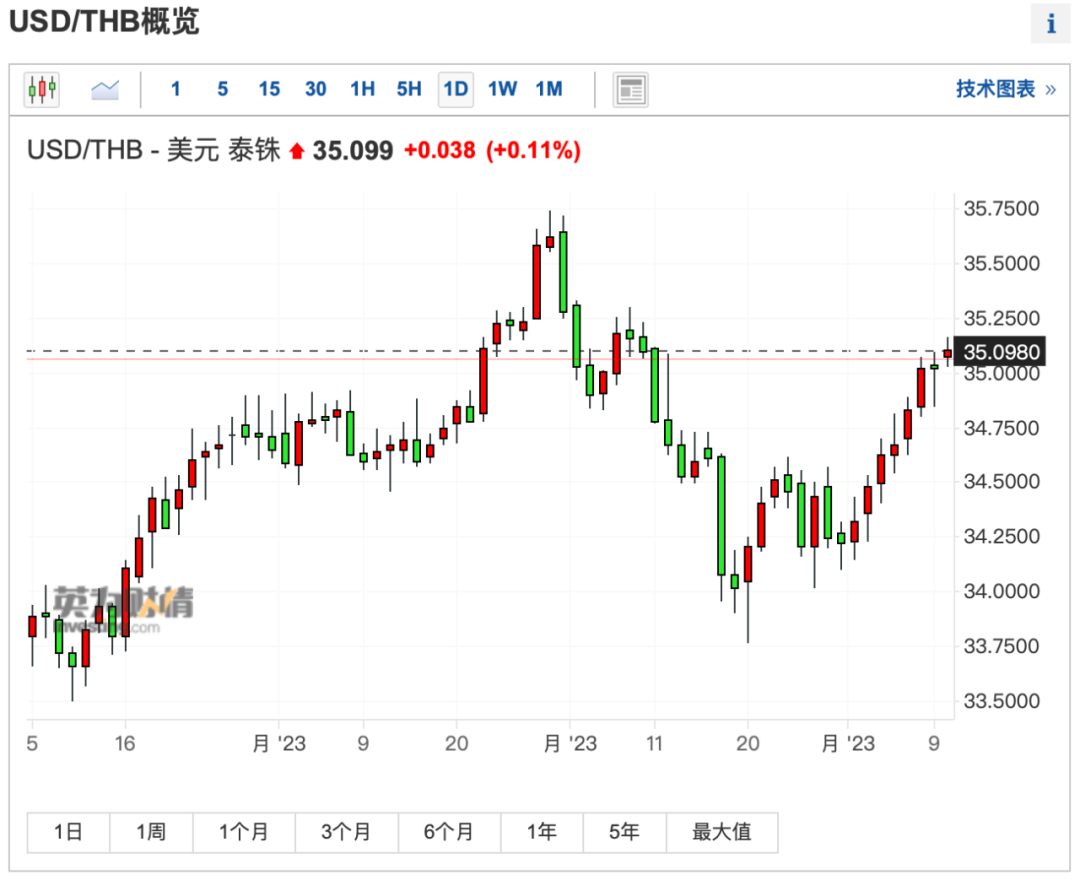
Task: Show the 1日 time range
Action: pos(68,832)
